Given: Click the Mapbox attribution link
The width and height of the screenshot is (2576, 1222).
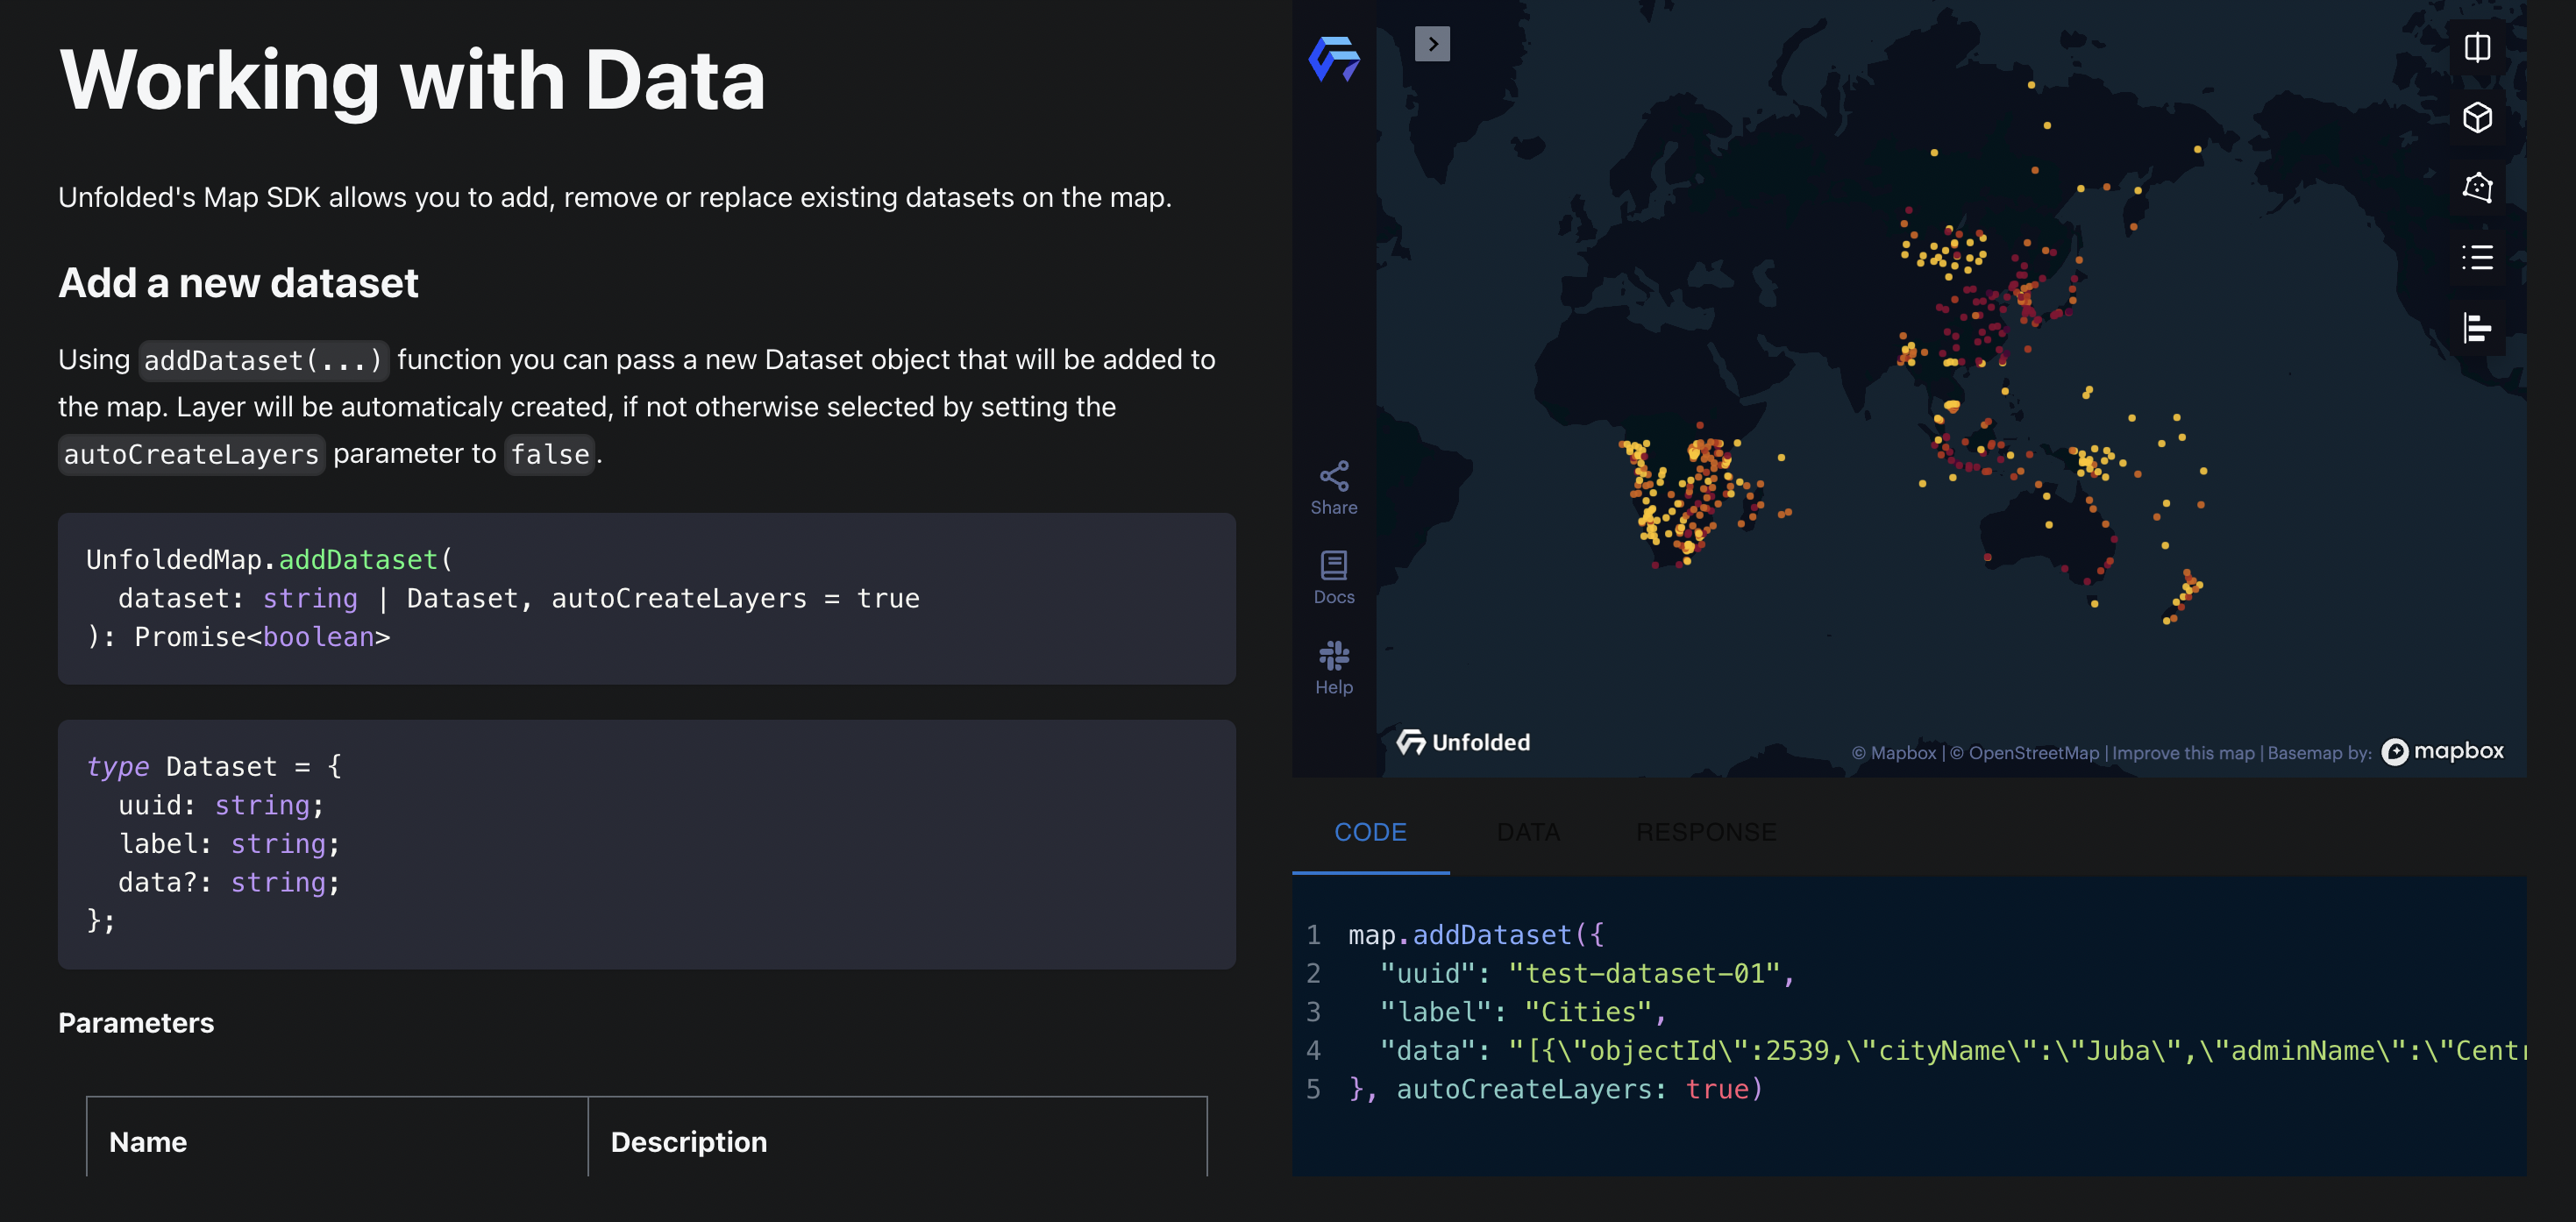Looking at the screenshot, I should coord(1894,753).
